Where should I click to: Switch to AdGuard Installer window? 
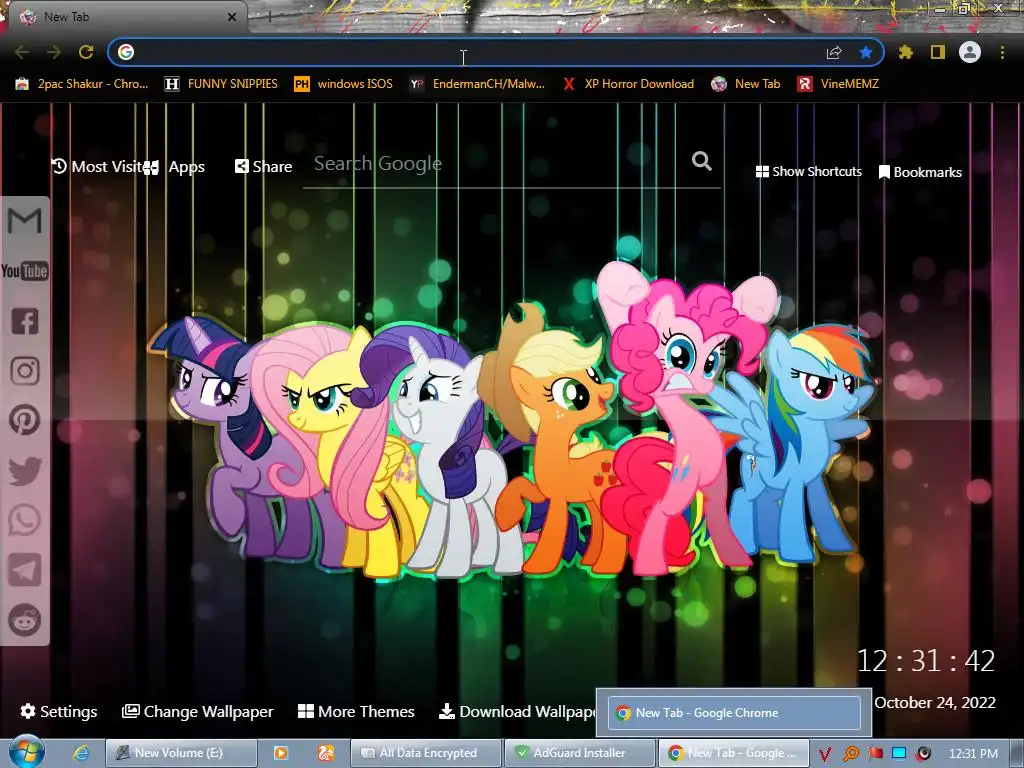coord(580,753)
